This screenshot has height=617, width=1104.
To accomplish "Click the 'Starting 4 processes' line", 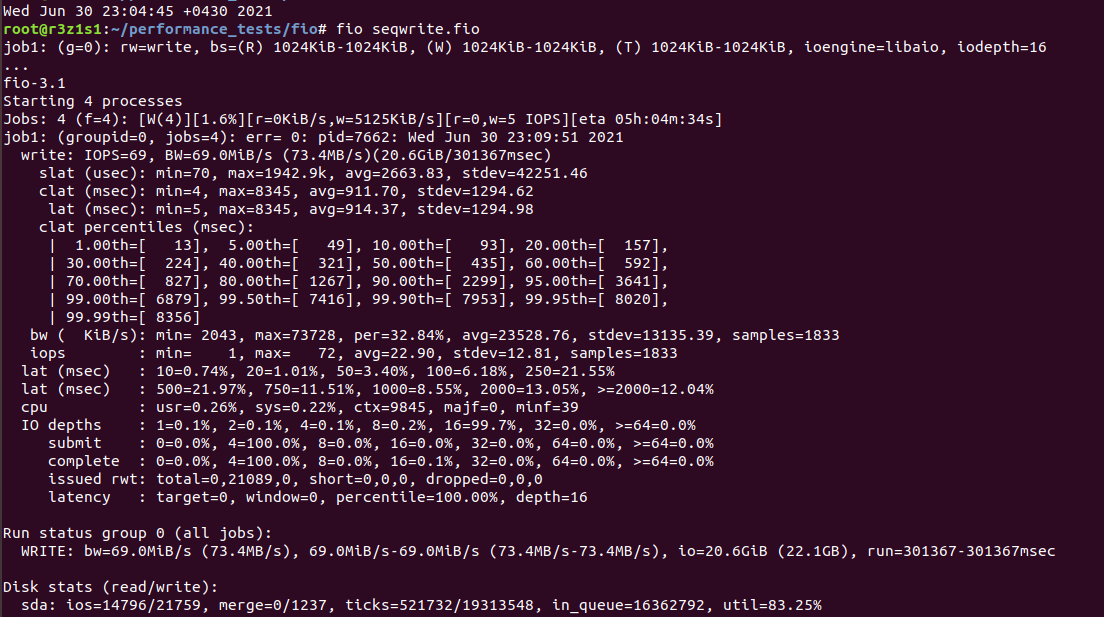I will pos(93,101).
